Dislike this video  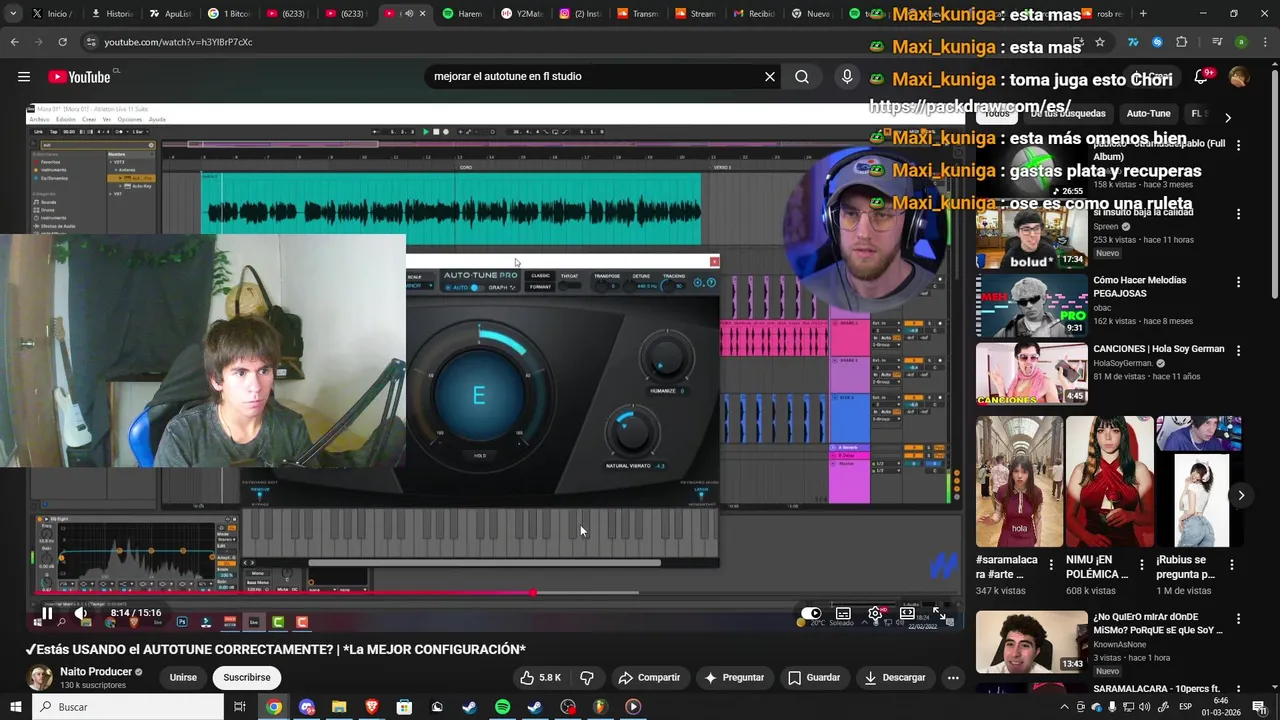coord(587,677)
